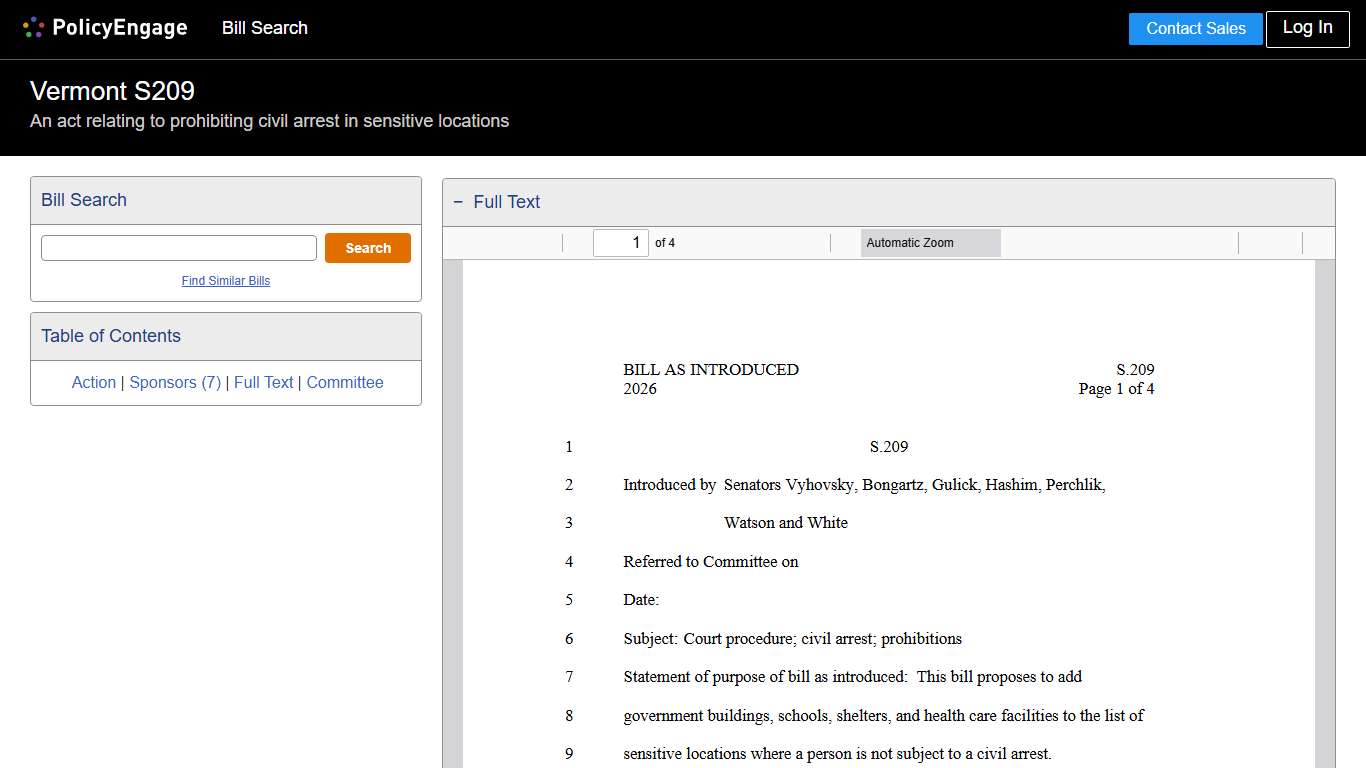Click inside the Bill Search text field
The height and width of the screenshot is (768, 1366).
pyautogui.click(x=178, y=247)
